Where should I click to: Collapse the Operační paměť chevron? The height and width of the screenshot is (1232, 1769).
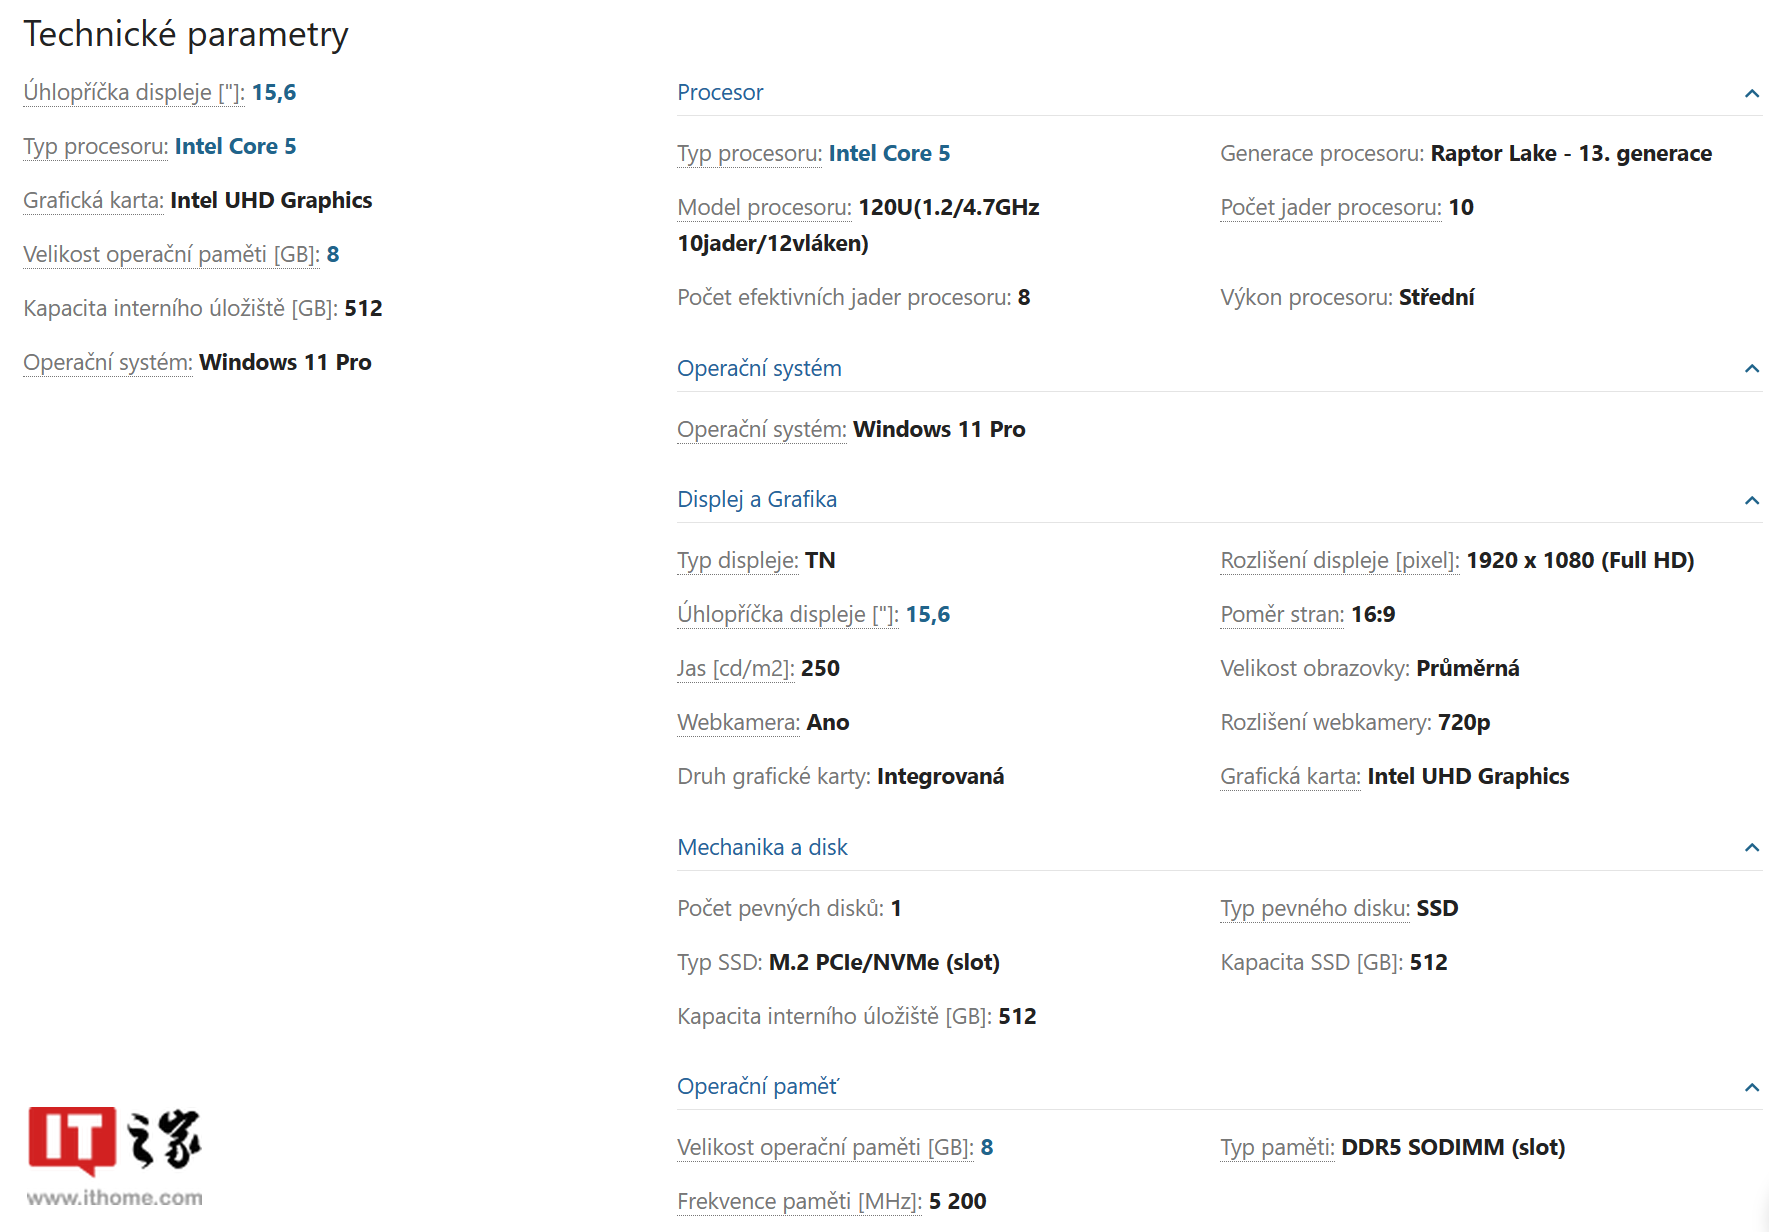pos(1751,1087)
